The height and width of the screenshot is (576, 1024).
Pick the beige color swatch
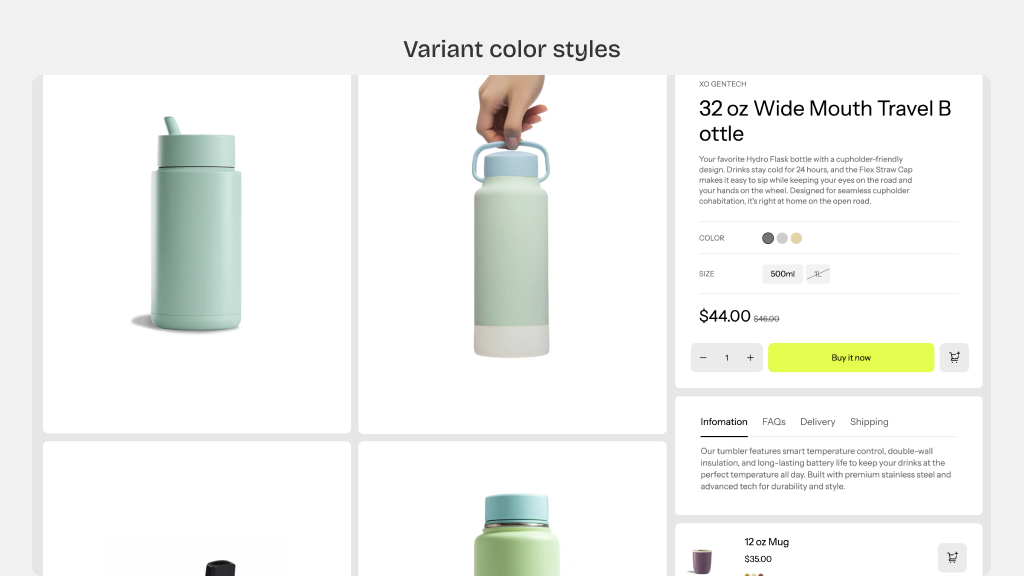click(797, 238)
